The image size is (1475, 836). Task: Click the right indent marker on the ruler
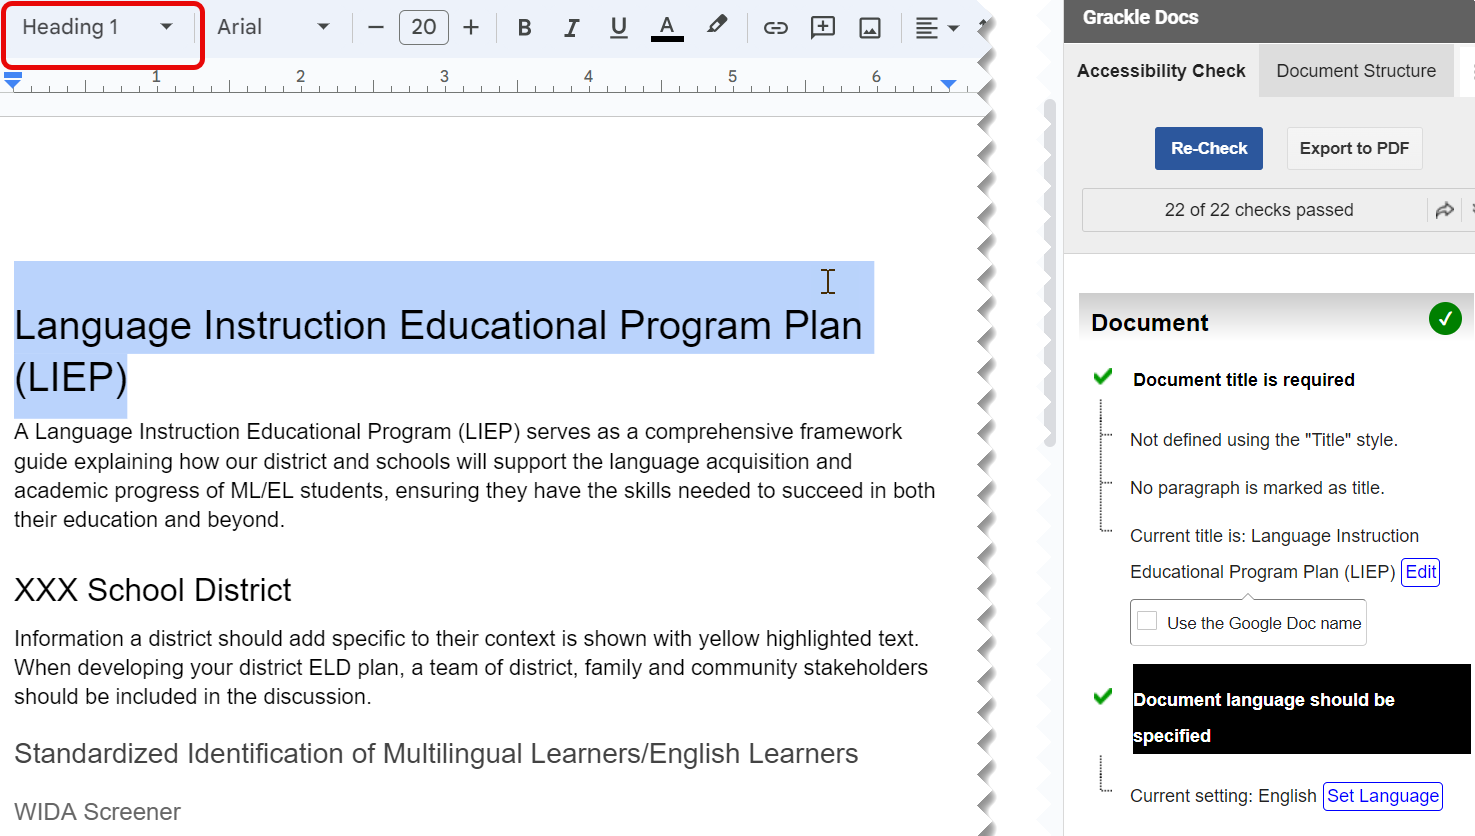948,85
